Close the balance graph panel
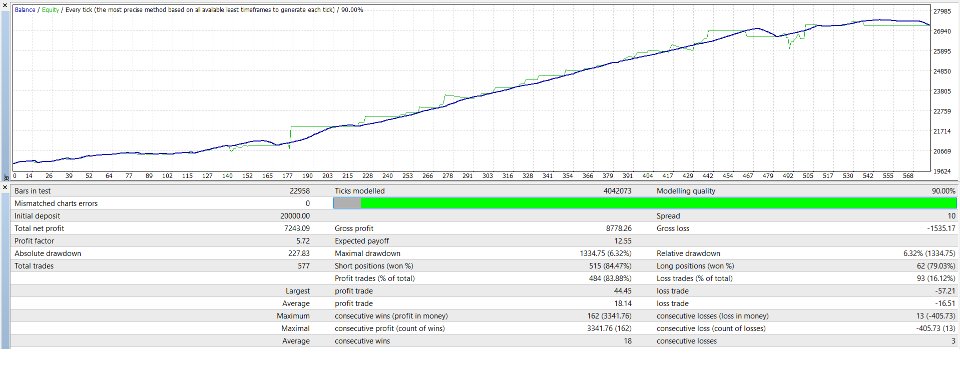This screenshot has width=960, height=381. click(5, 4)
